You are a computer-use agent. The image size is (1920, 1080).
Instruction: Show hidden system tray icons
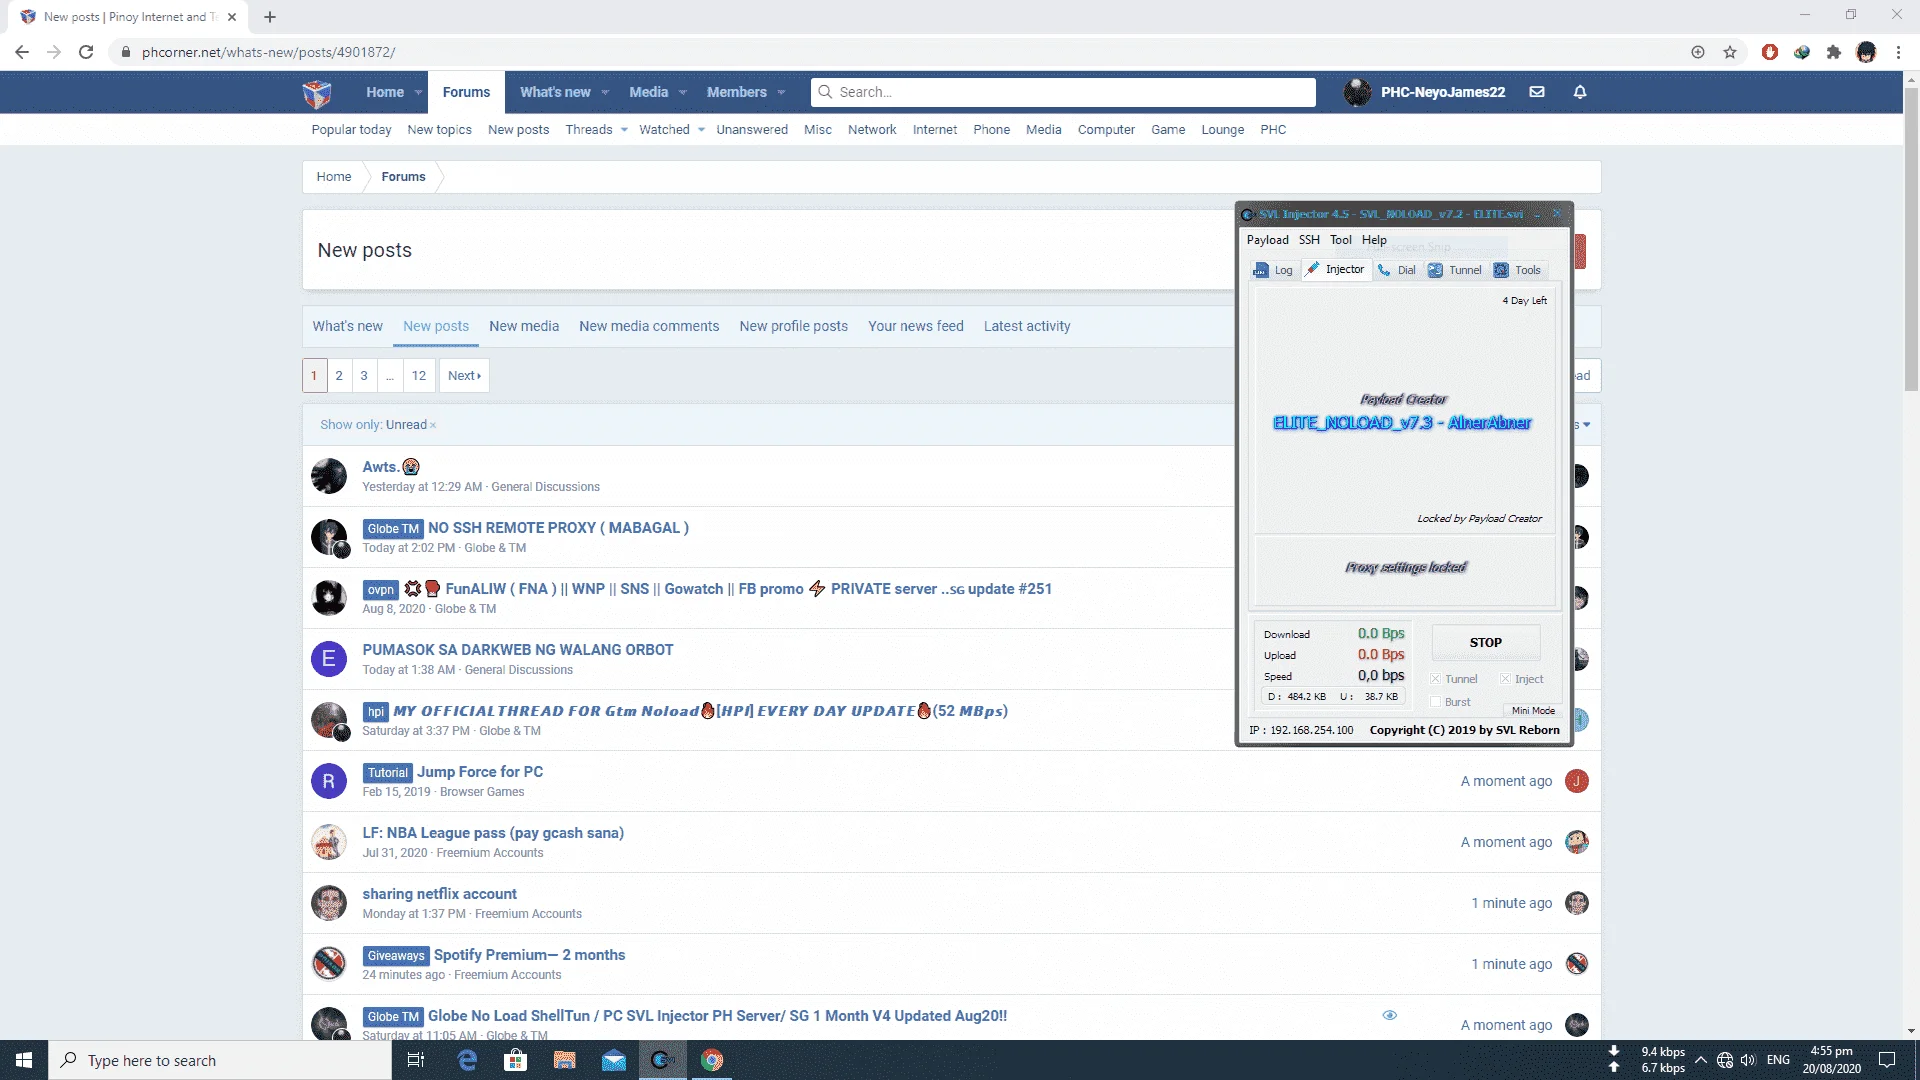coord(1701,1060)
